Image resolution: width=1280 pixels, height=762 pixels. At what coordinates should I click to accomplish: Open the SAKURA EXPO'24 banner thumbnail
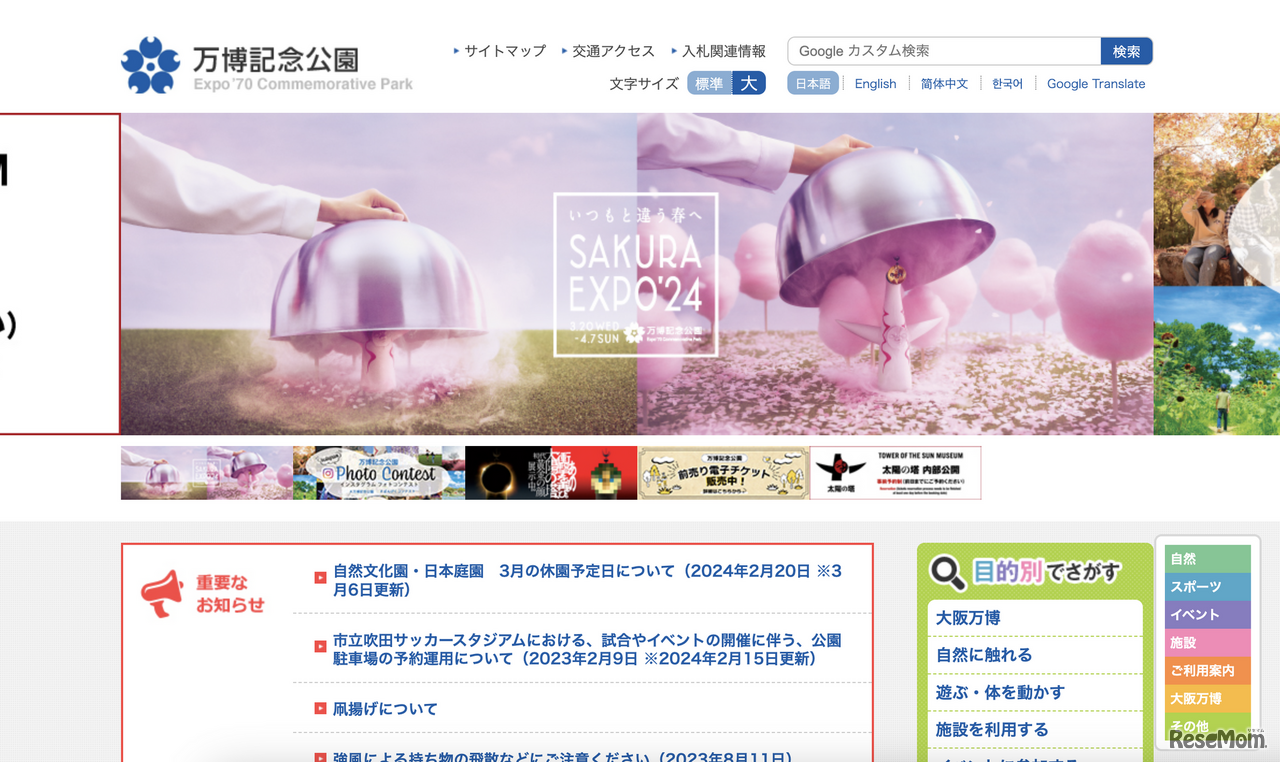206,471
